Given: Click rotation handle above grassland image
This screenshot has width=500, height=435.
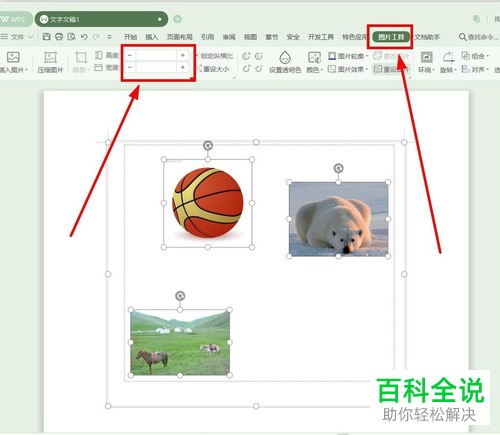Looking at the screenshot, I should tap(180, 296).
